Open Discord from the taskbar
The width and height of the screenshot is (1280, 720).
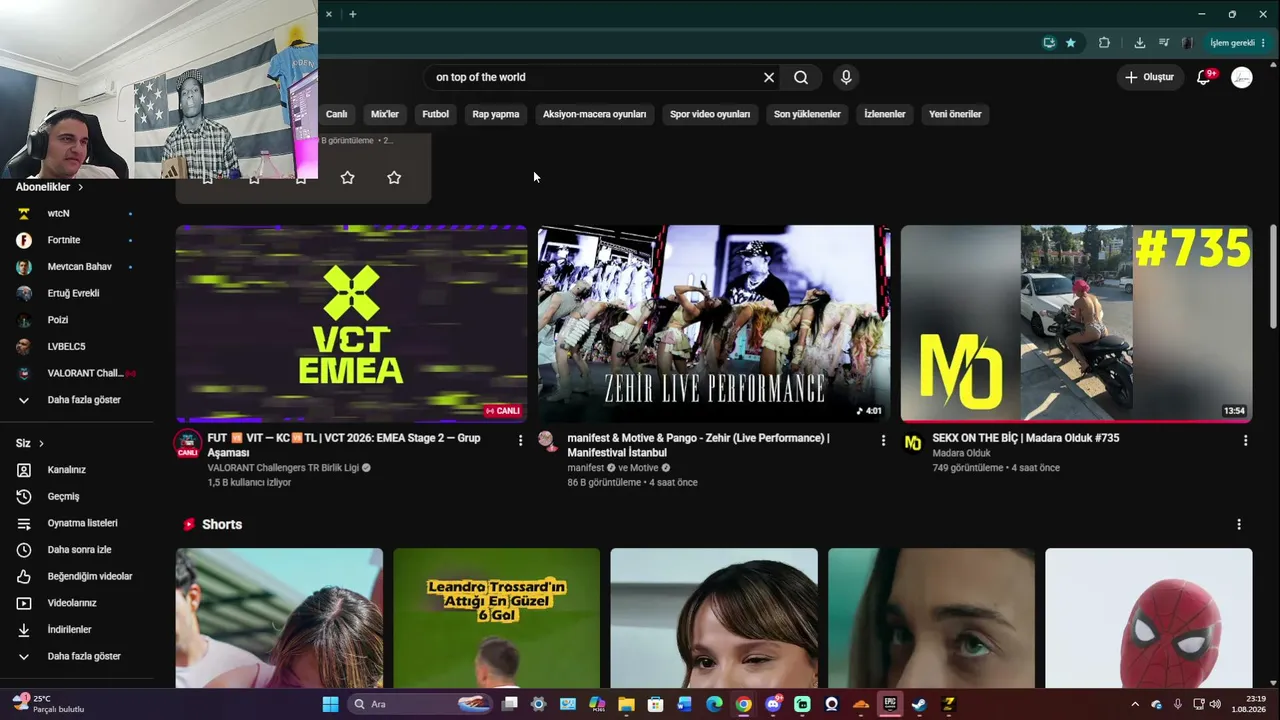773,704
